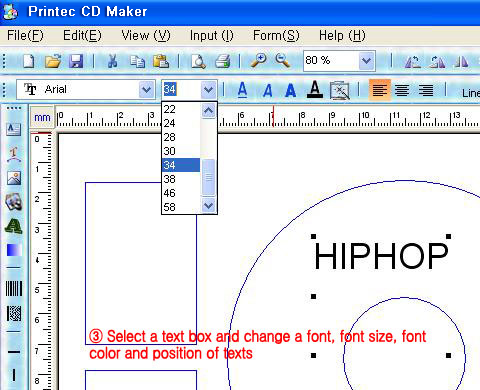480x390 pixels.
Task: Select font size 46 from the list
Action: 181,193
